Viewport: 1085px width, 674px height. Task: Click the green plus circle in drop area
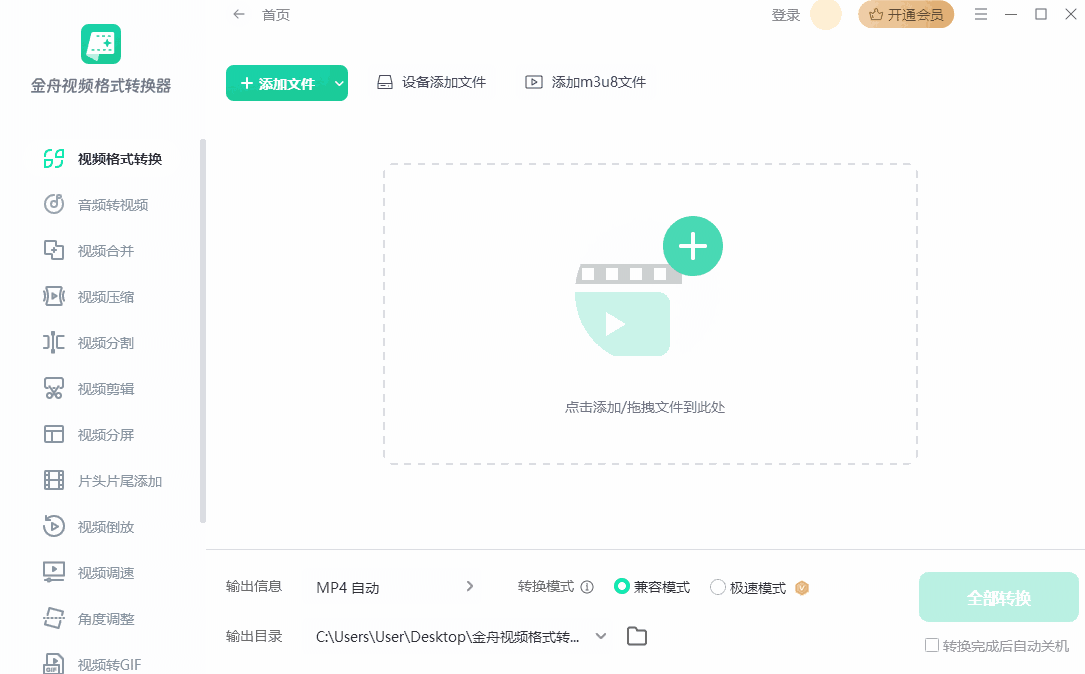[x=693, y=246]
